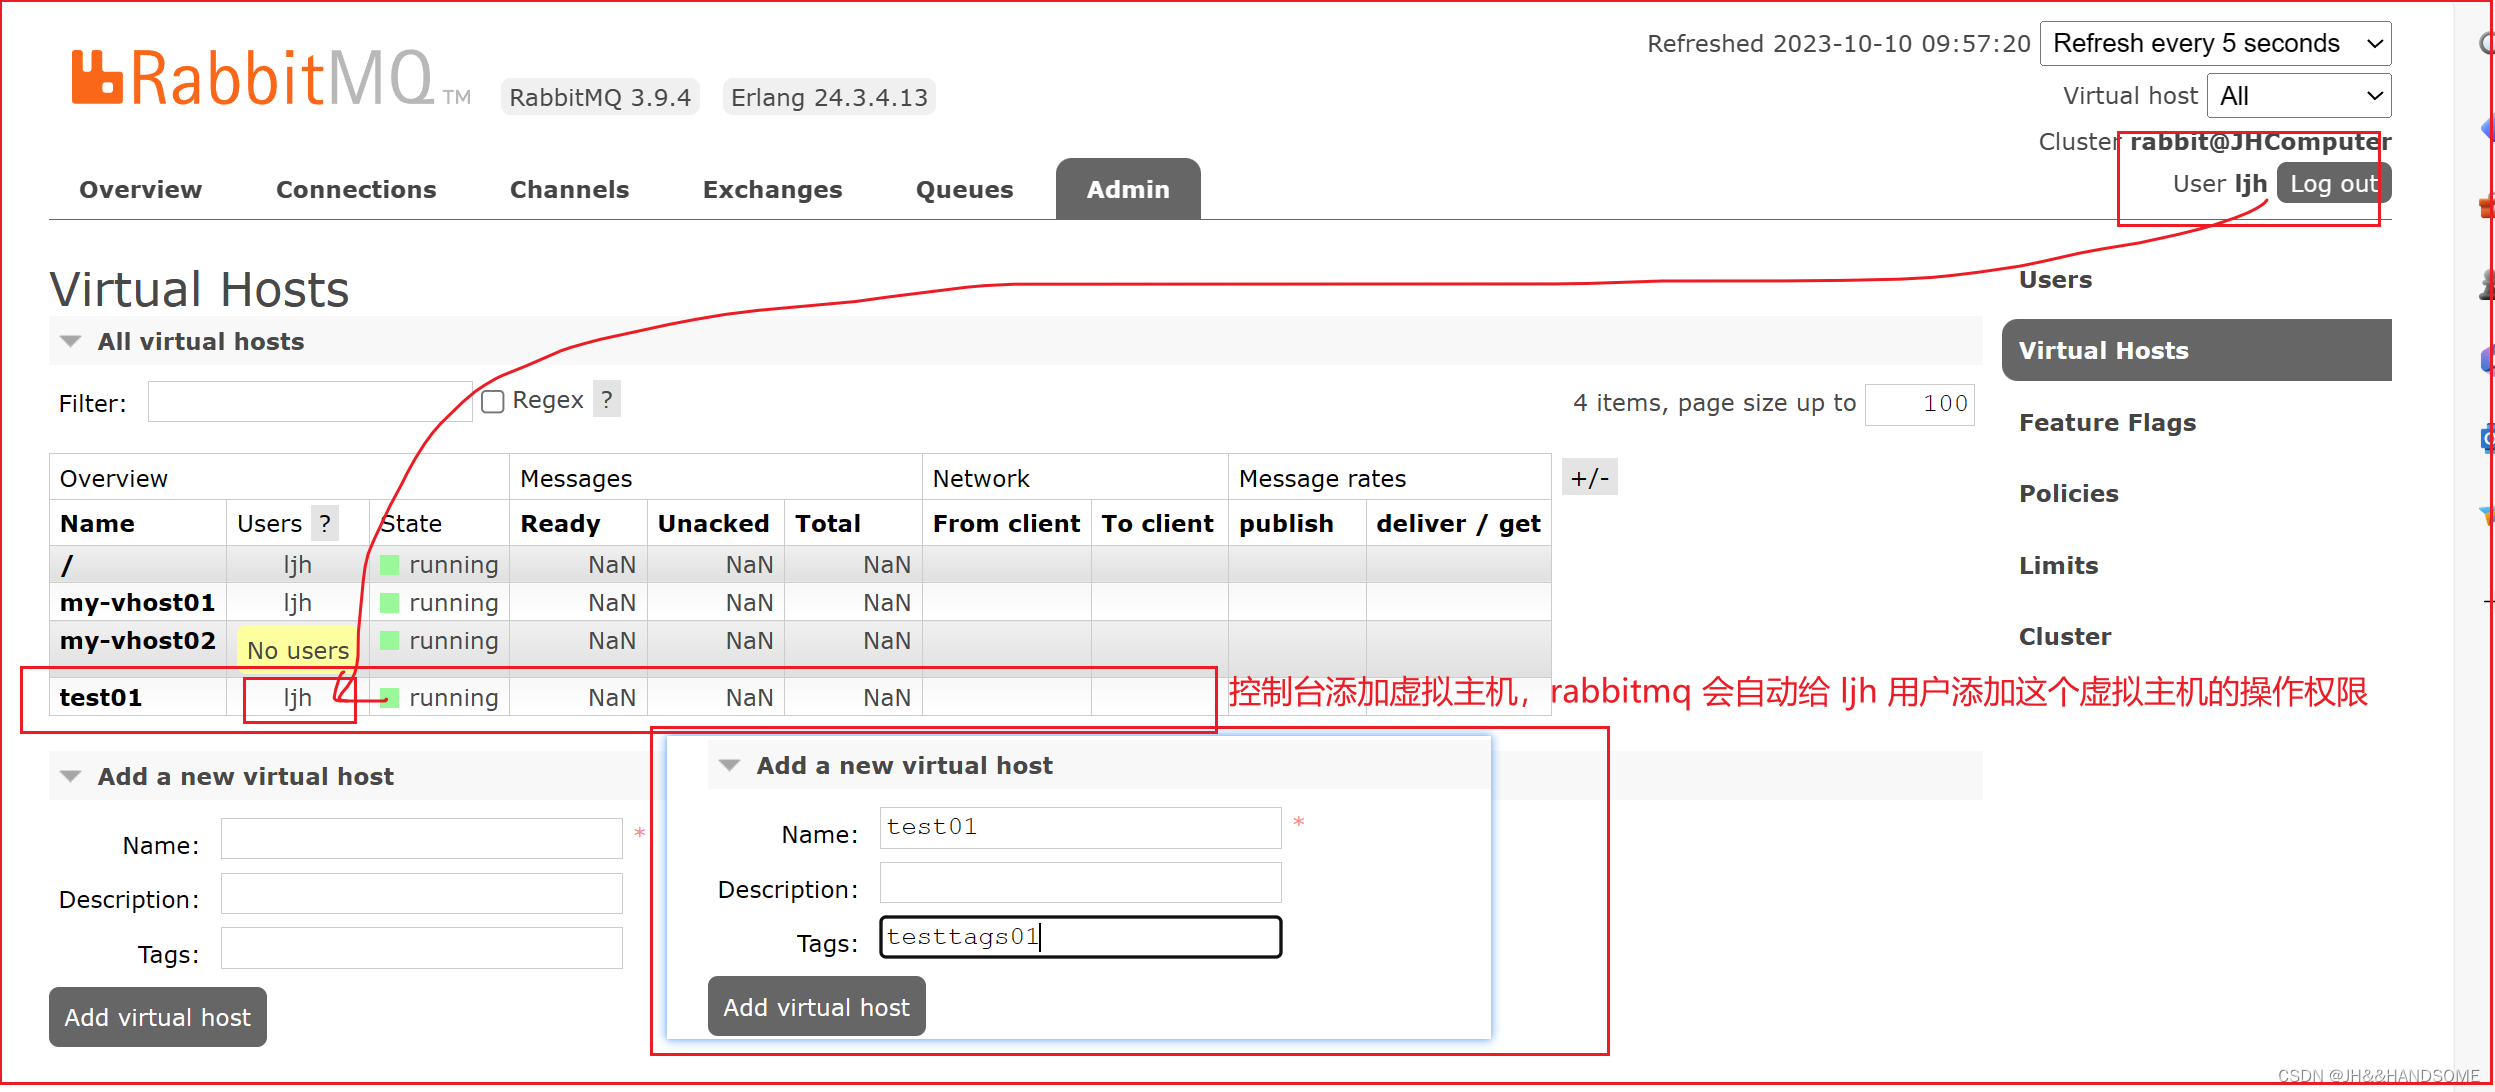Sort by the To client column header
2495x1092 pixels.
point(1157,524)
